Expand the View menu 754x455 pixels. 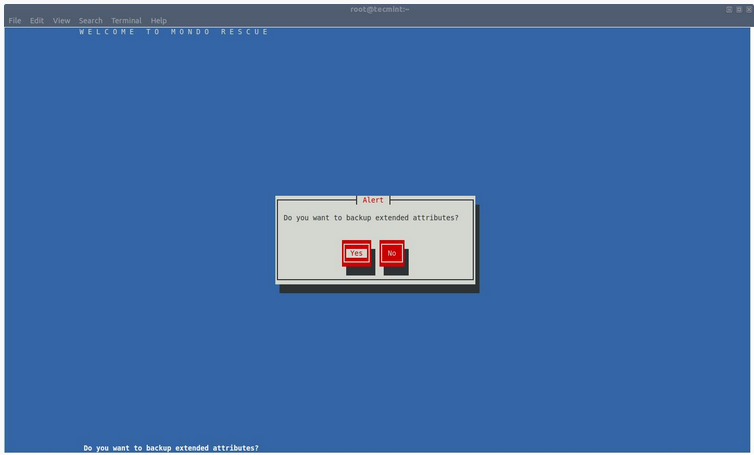click(x=61, y=20)
